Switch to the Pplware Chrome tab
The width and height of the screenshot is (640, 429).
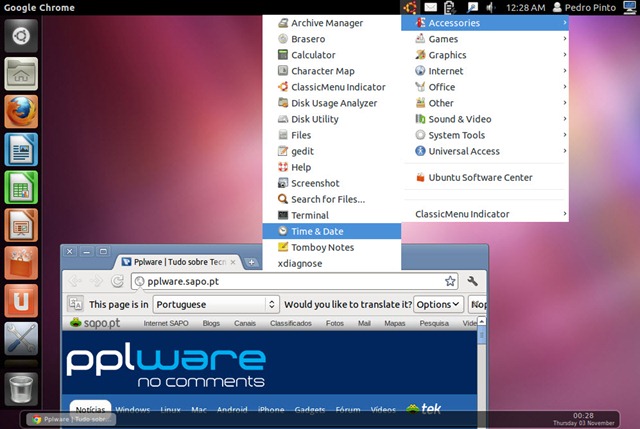(180, 262)
